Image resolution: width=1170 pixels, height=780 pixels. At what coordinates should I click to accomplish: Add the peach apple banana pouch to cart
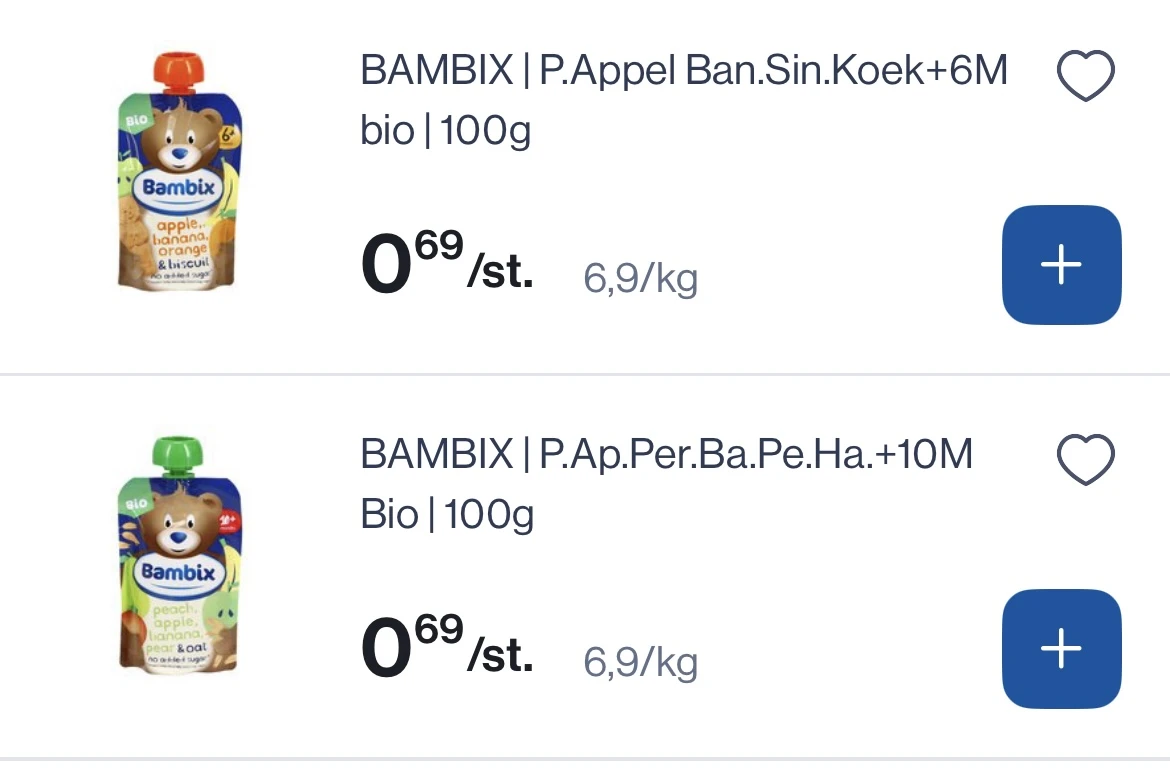coord(1061,648)
